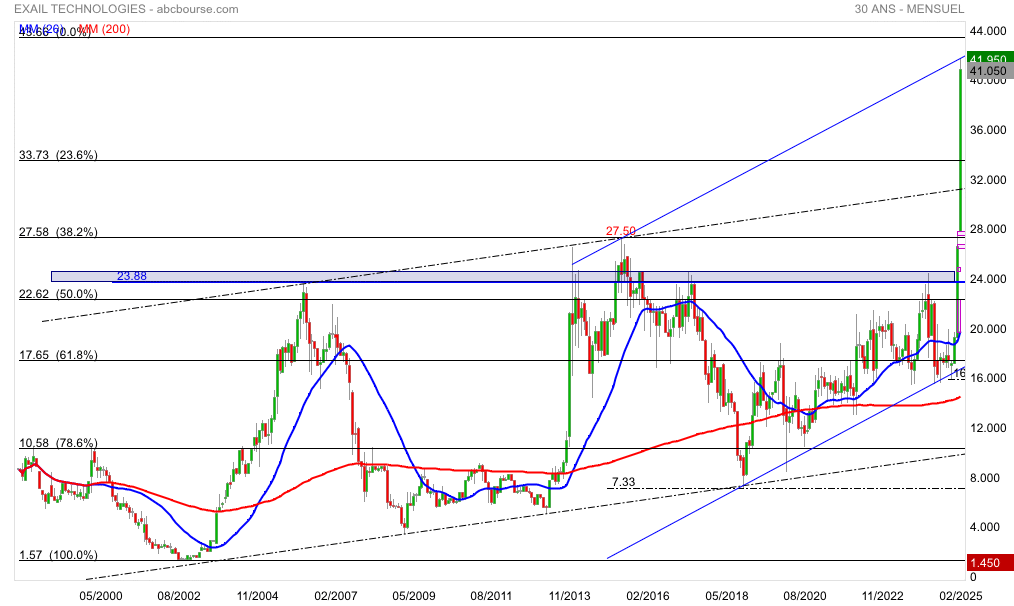Click the 33.73 (23.6%) Fibonacci label
Viewport: 1014px width, 606px height.
[x=58, y=155]
